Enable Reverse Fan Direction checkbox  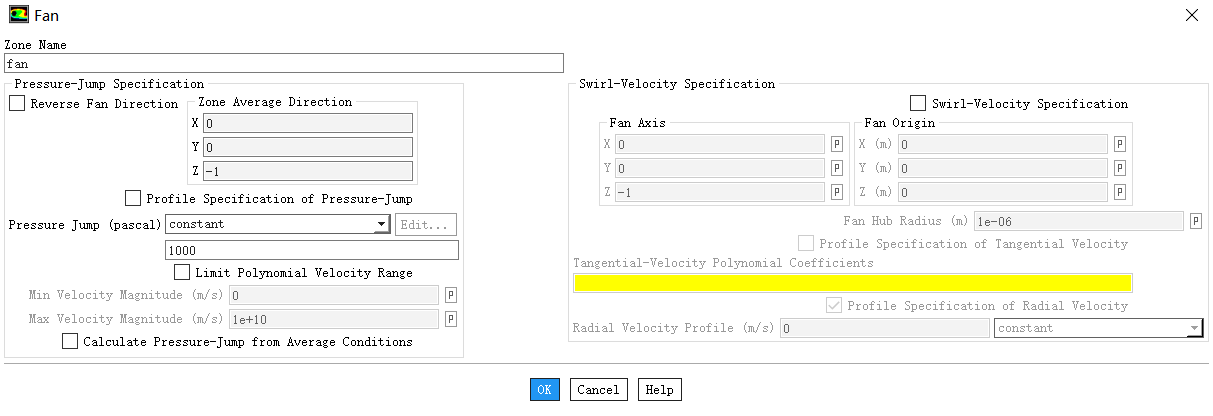(17, 104)
